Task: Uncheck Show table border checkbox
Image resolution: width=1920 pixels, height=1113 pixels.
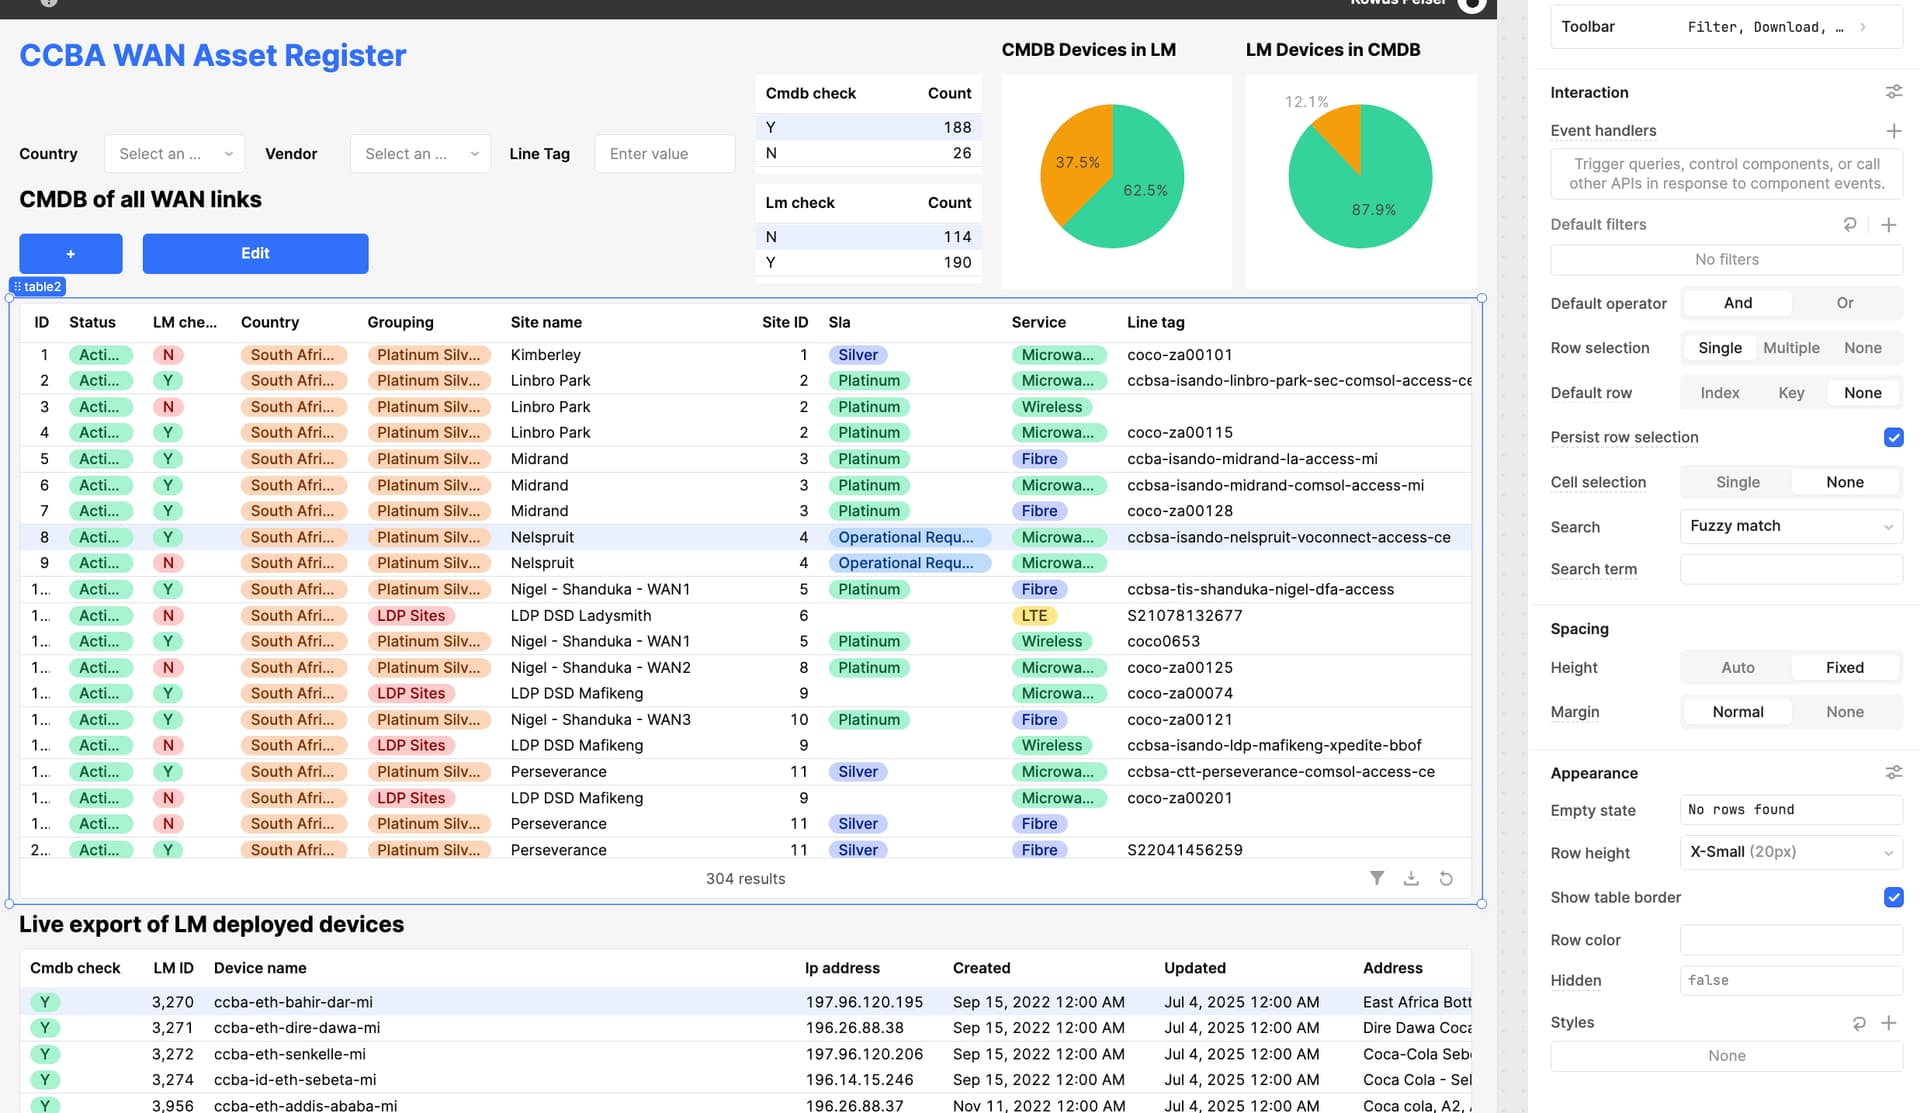Action: pyautogui.click(x=1893, y=897)
